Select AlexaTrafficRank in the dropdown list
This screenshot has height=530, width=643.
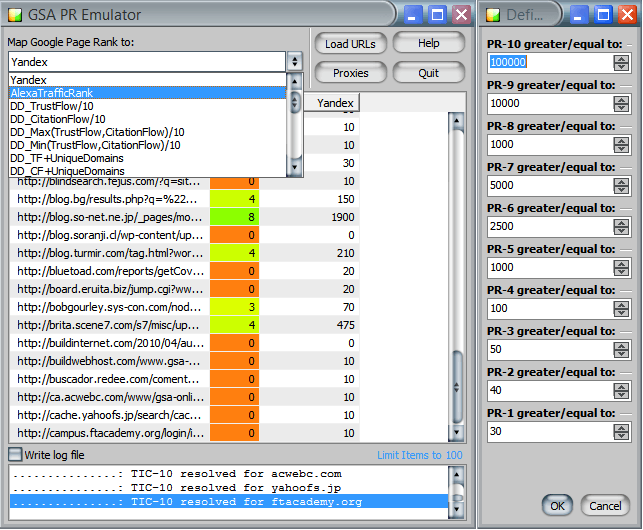point(147,93)
